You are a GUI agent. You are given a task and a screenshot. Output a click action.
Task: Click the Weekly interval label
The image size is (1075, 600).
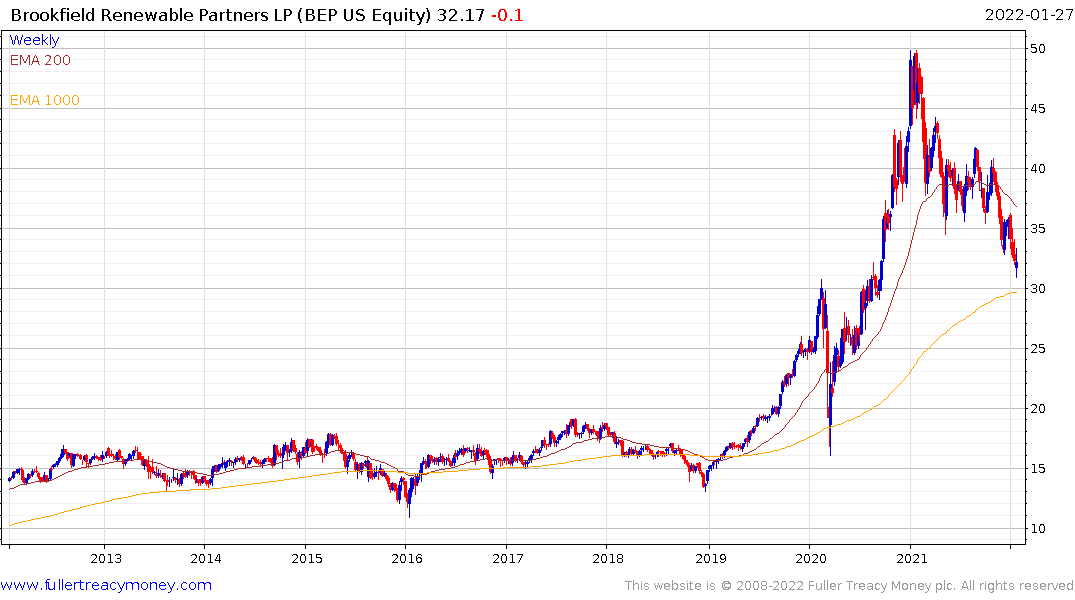coord(34,40)
